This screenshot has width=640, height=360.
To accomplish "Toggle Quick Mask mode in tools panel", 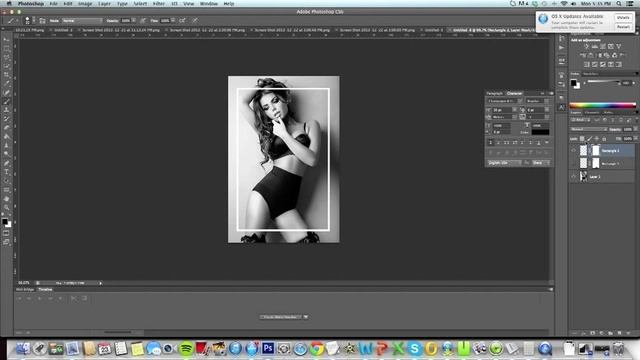I will 7,233.
